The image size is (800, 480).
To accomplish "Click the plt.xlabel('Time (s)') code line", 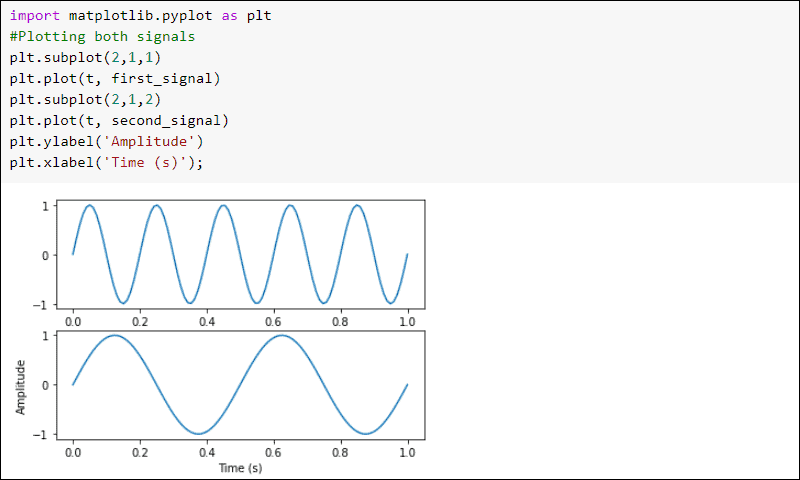I will tap(106, 162).
